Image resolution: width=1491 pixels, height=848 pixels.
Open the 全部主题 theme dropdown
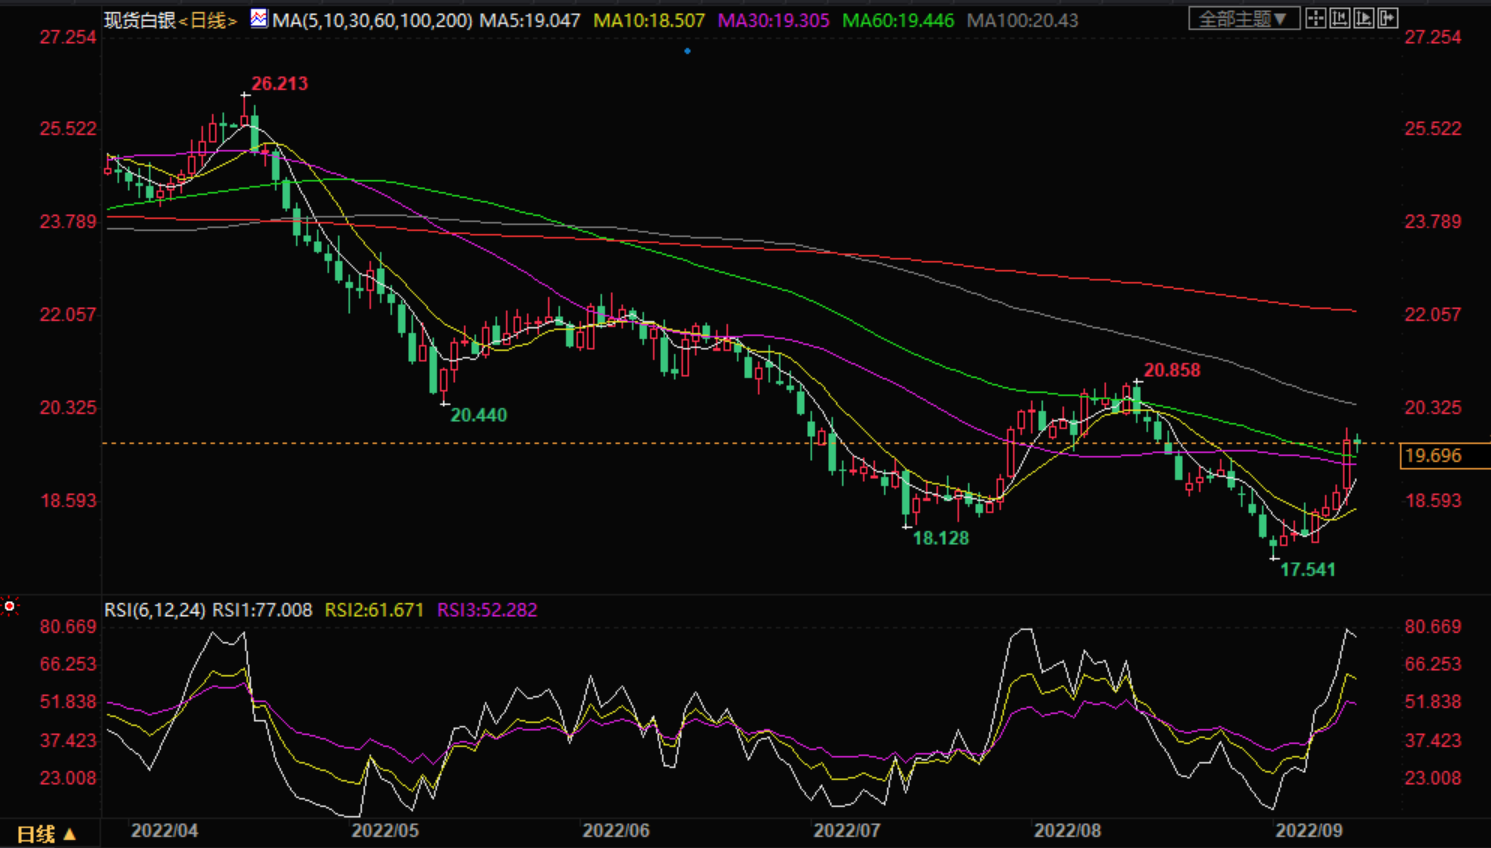coord(1243,18)
